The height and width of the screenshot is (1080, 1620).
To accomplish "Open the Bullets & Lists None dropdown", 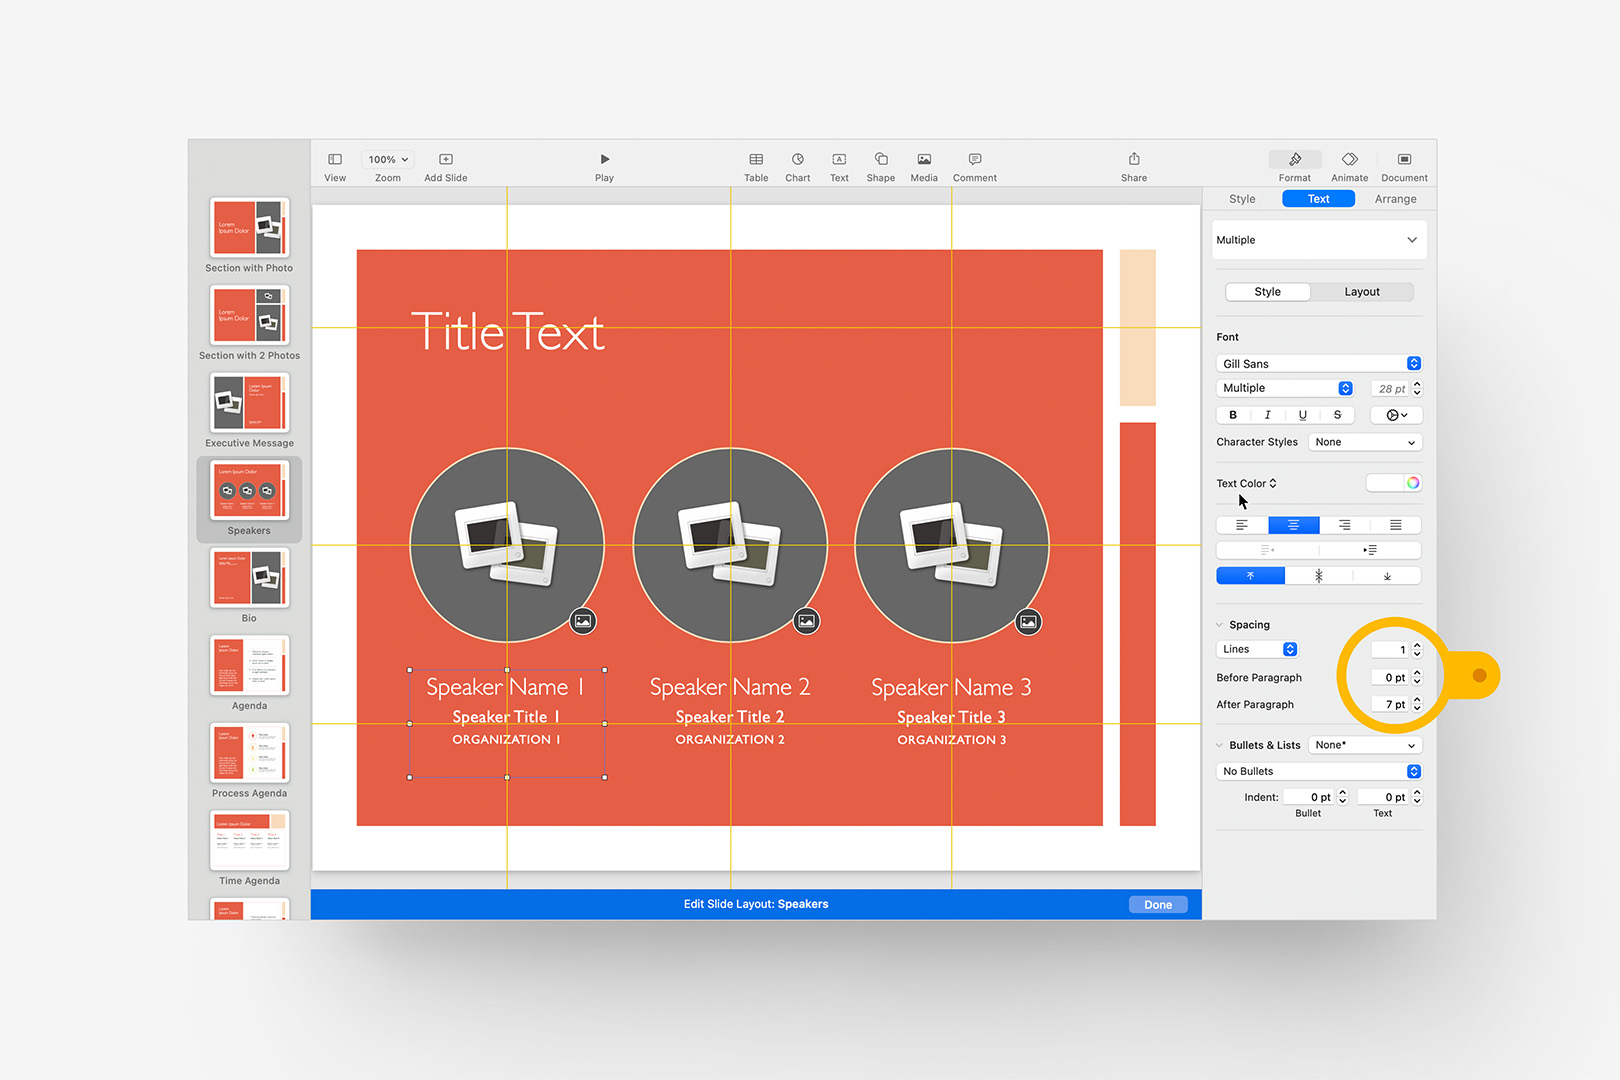I will tap(1364, 744).
